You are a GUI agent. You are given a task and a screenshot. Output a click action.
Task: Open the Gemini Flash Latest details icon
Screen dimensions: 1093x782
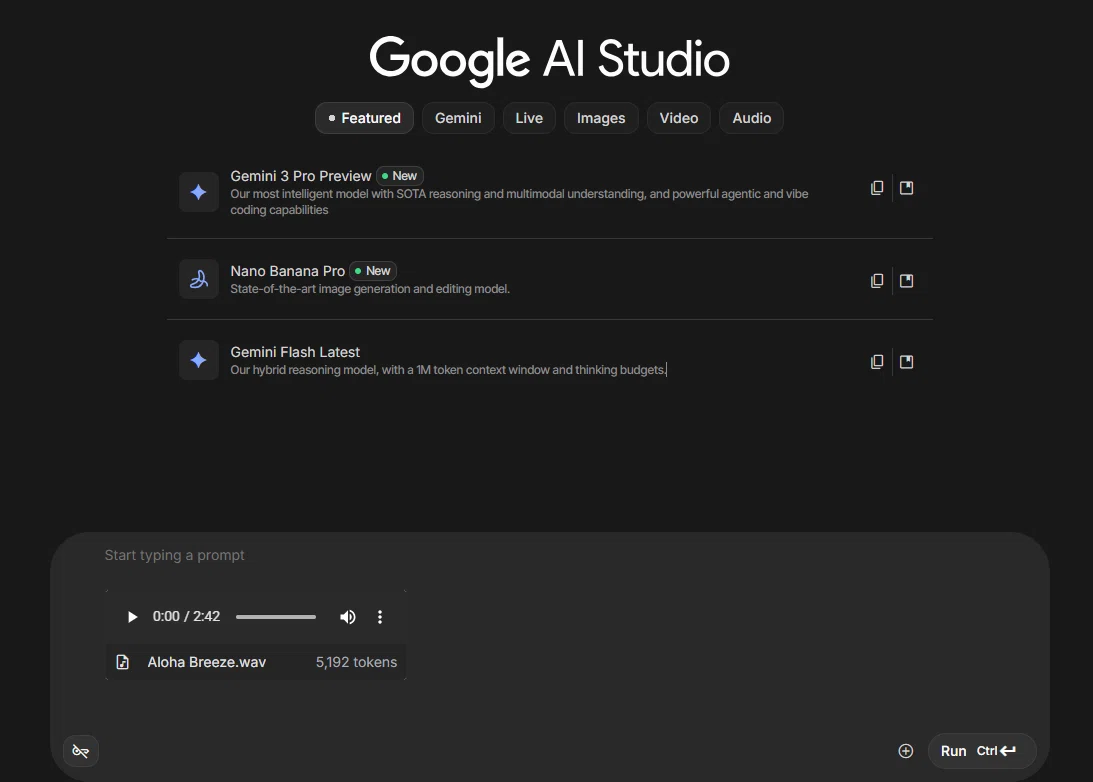[906, 361]
